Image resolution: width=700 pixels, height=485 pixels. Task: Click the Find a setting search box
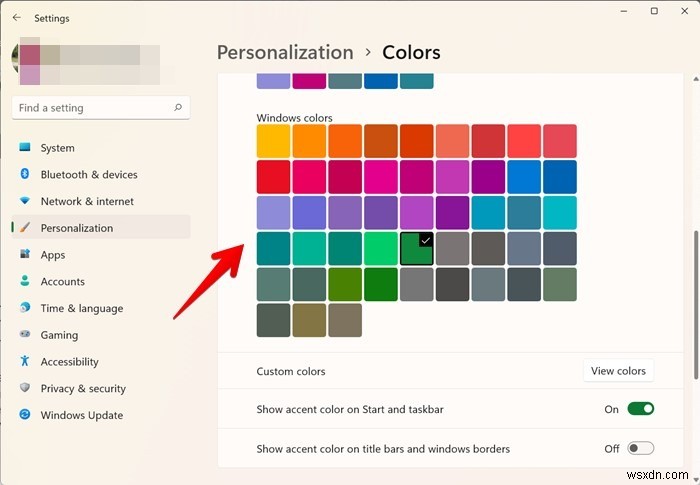point(93,107)
